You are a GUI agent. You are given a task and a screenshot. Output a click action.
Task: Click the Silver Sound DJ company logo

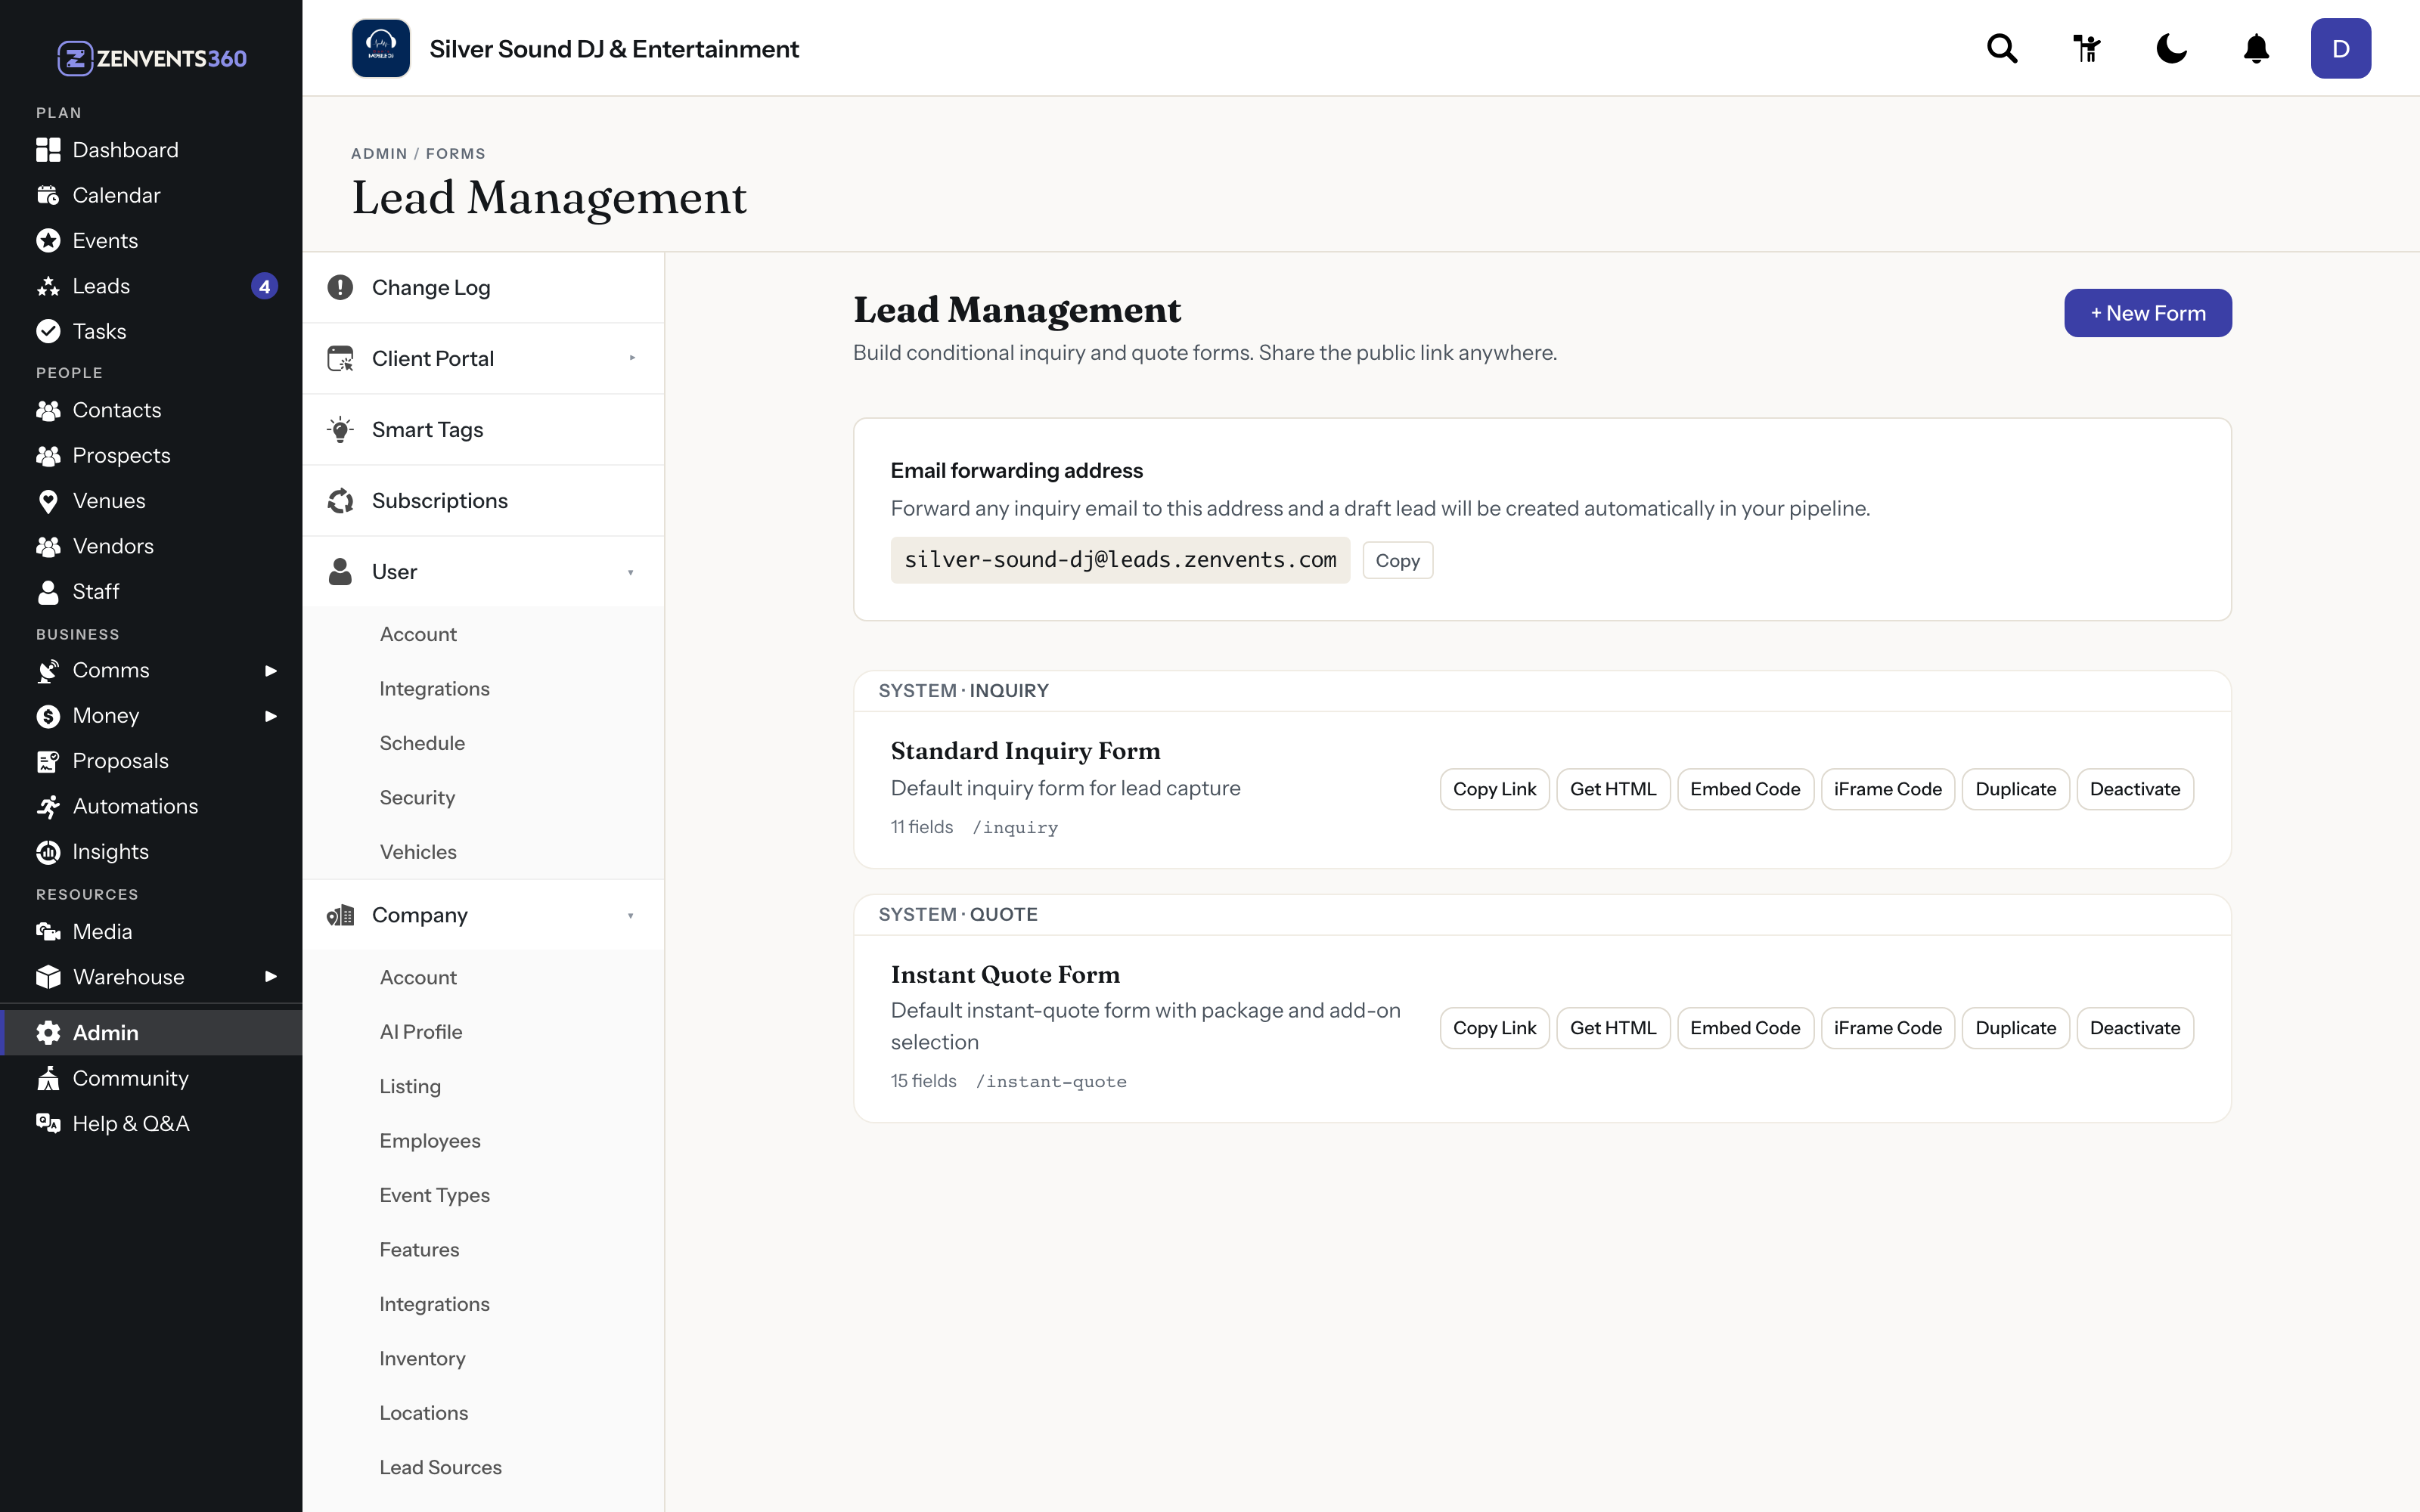(381, 48)
